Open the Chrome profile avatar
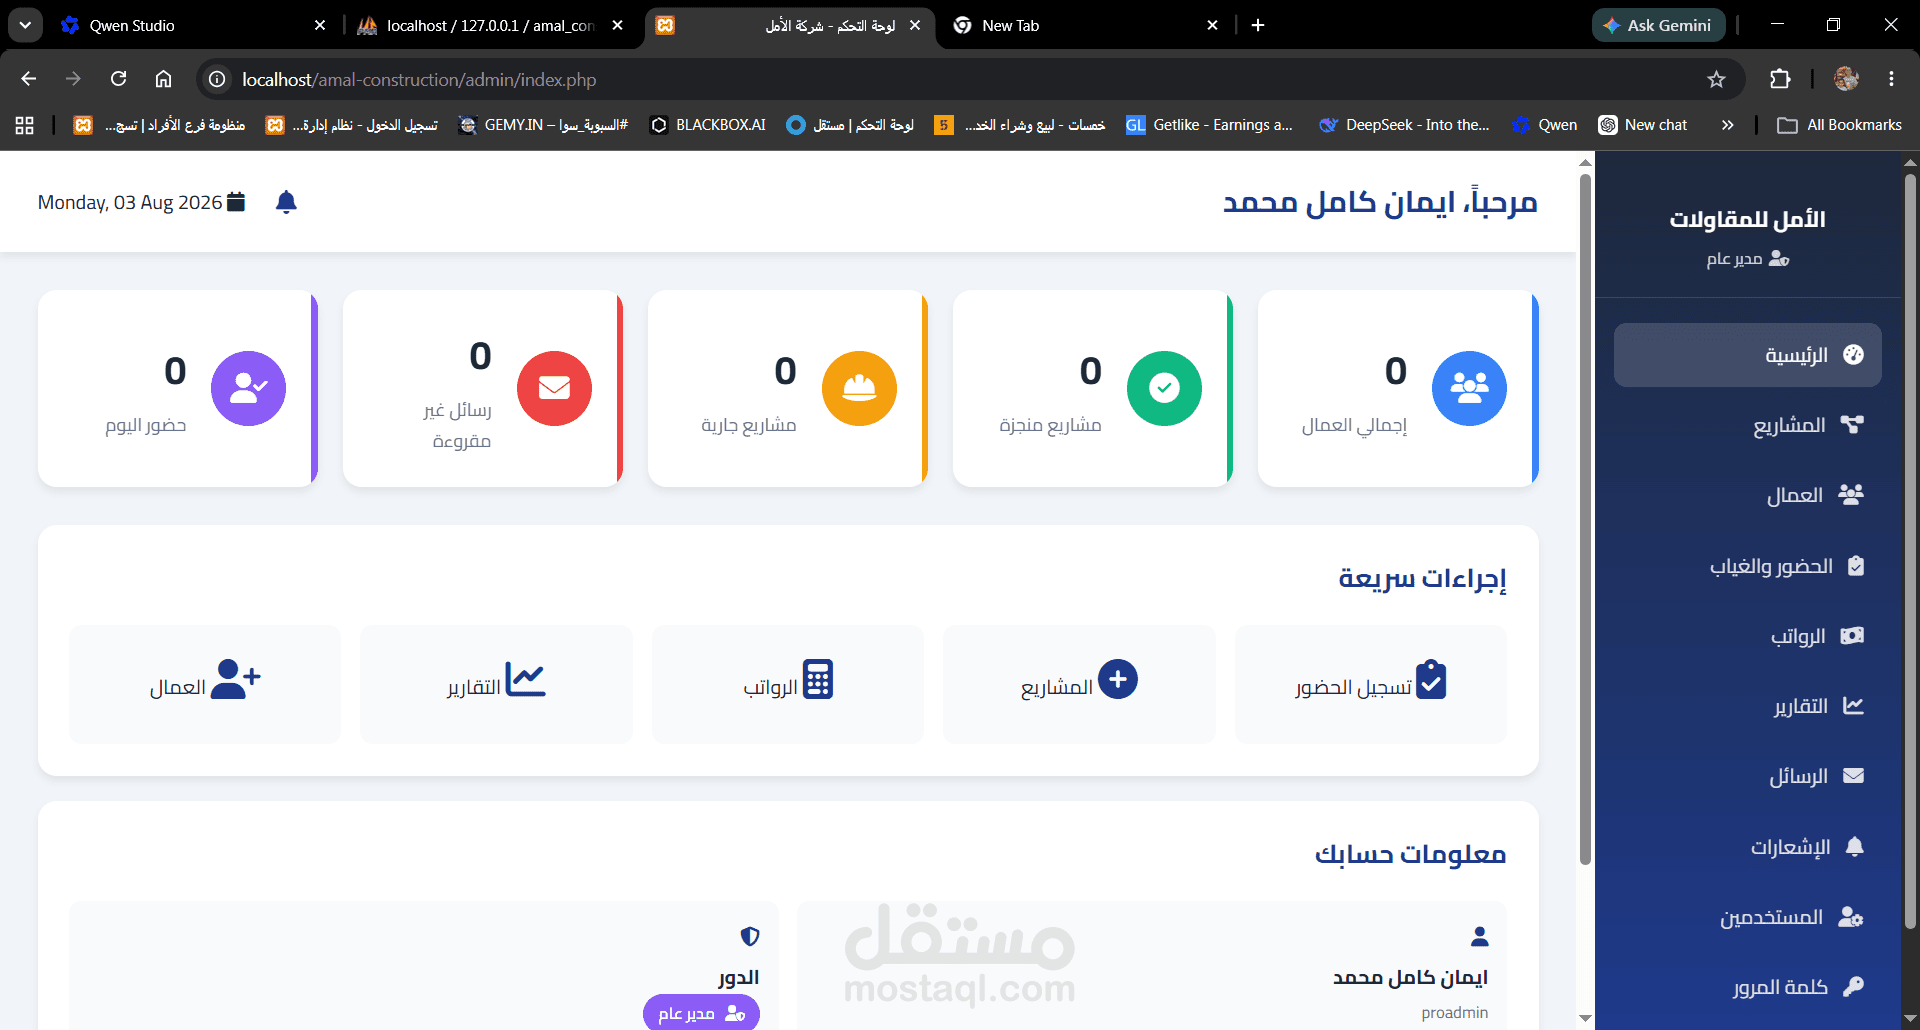Image resolution: width=1920 pixels, height=1030 pixels. [1846, 79]
